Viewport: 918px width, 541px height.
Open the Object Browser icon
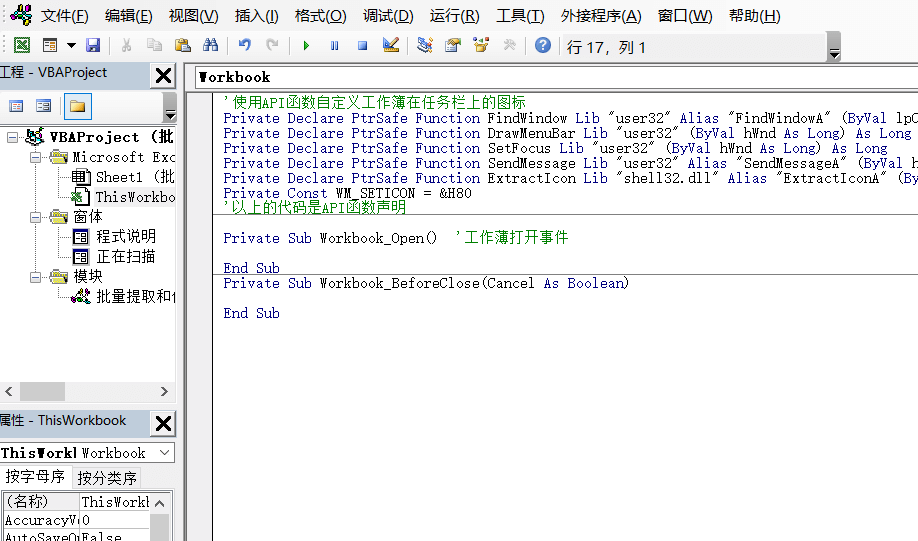tap(481, 45)
